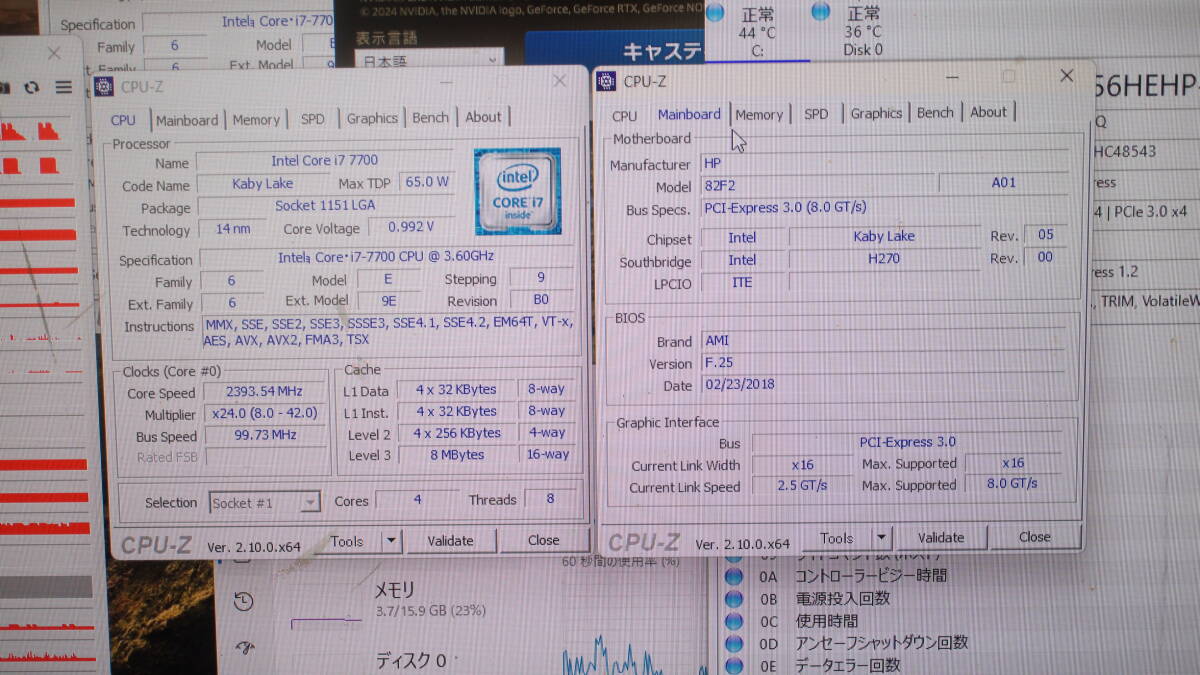The width and height of the screenshot is (1200, 675).
Task: Expand the Tools arrow in the left CPU-Z window
Action: [x=391, y=541]
